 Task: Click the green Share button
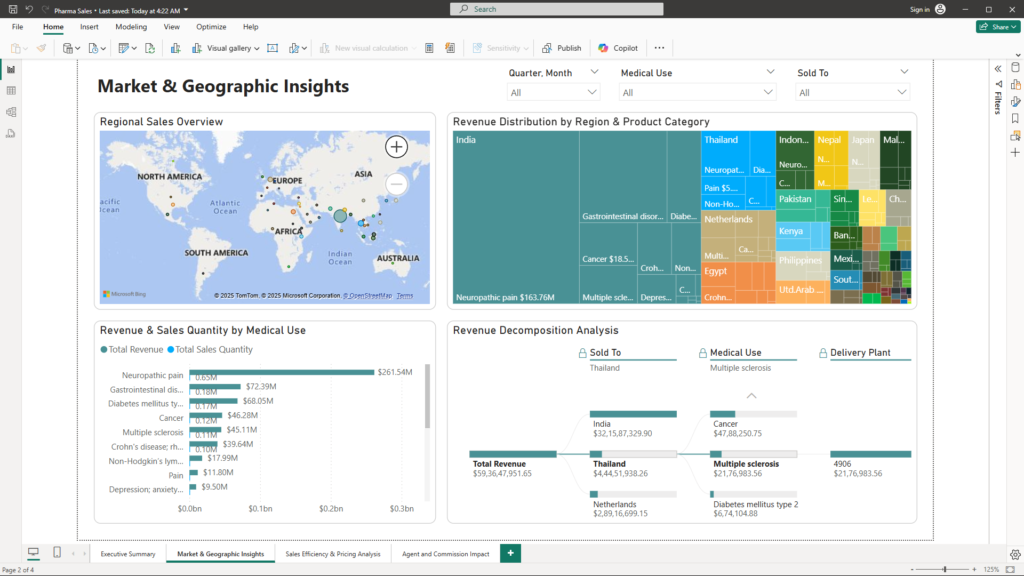click(997, 27)
